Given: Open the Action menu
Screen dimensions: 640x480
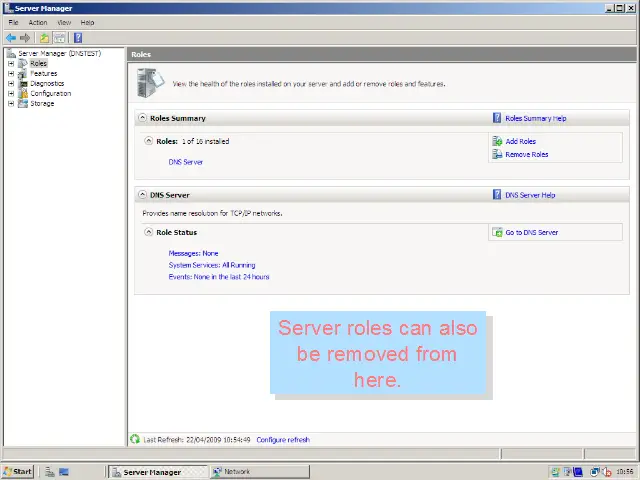Looking at the screenshot, I should point(38,22).
